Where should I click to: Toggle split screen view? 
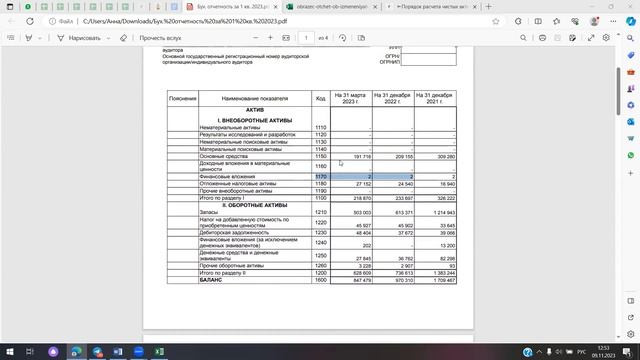pyautogui.click(x=538, y=21)
